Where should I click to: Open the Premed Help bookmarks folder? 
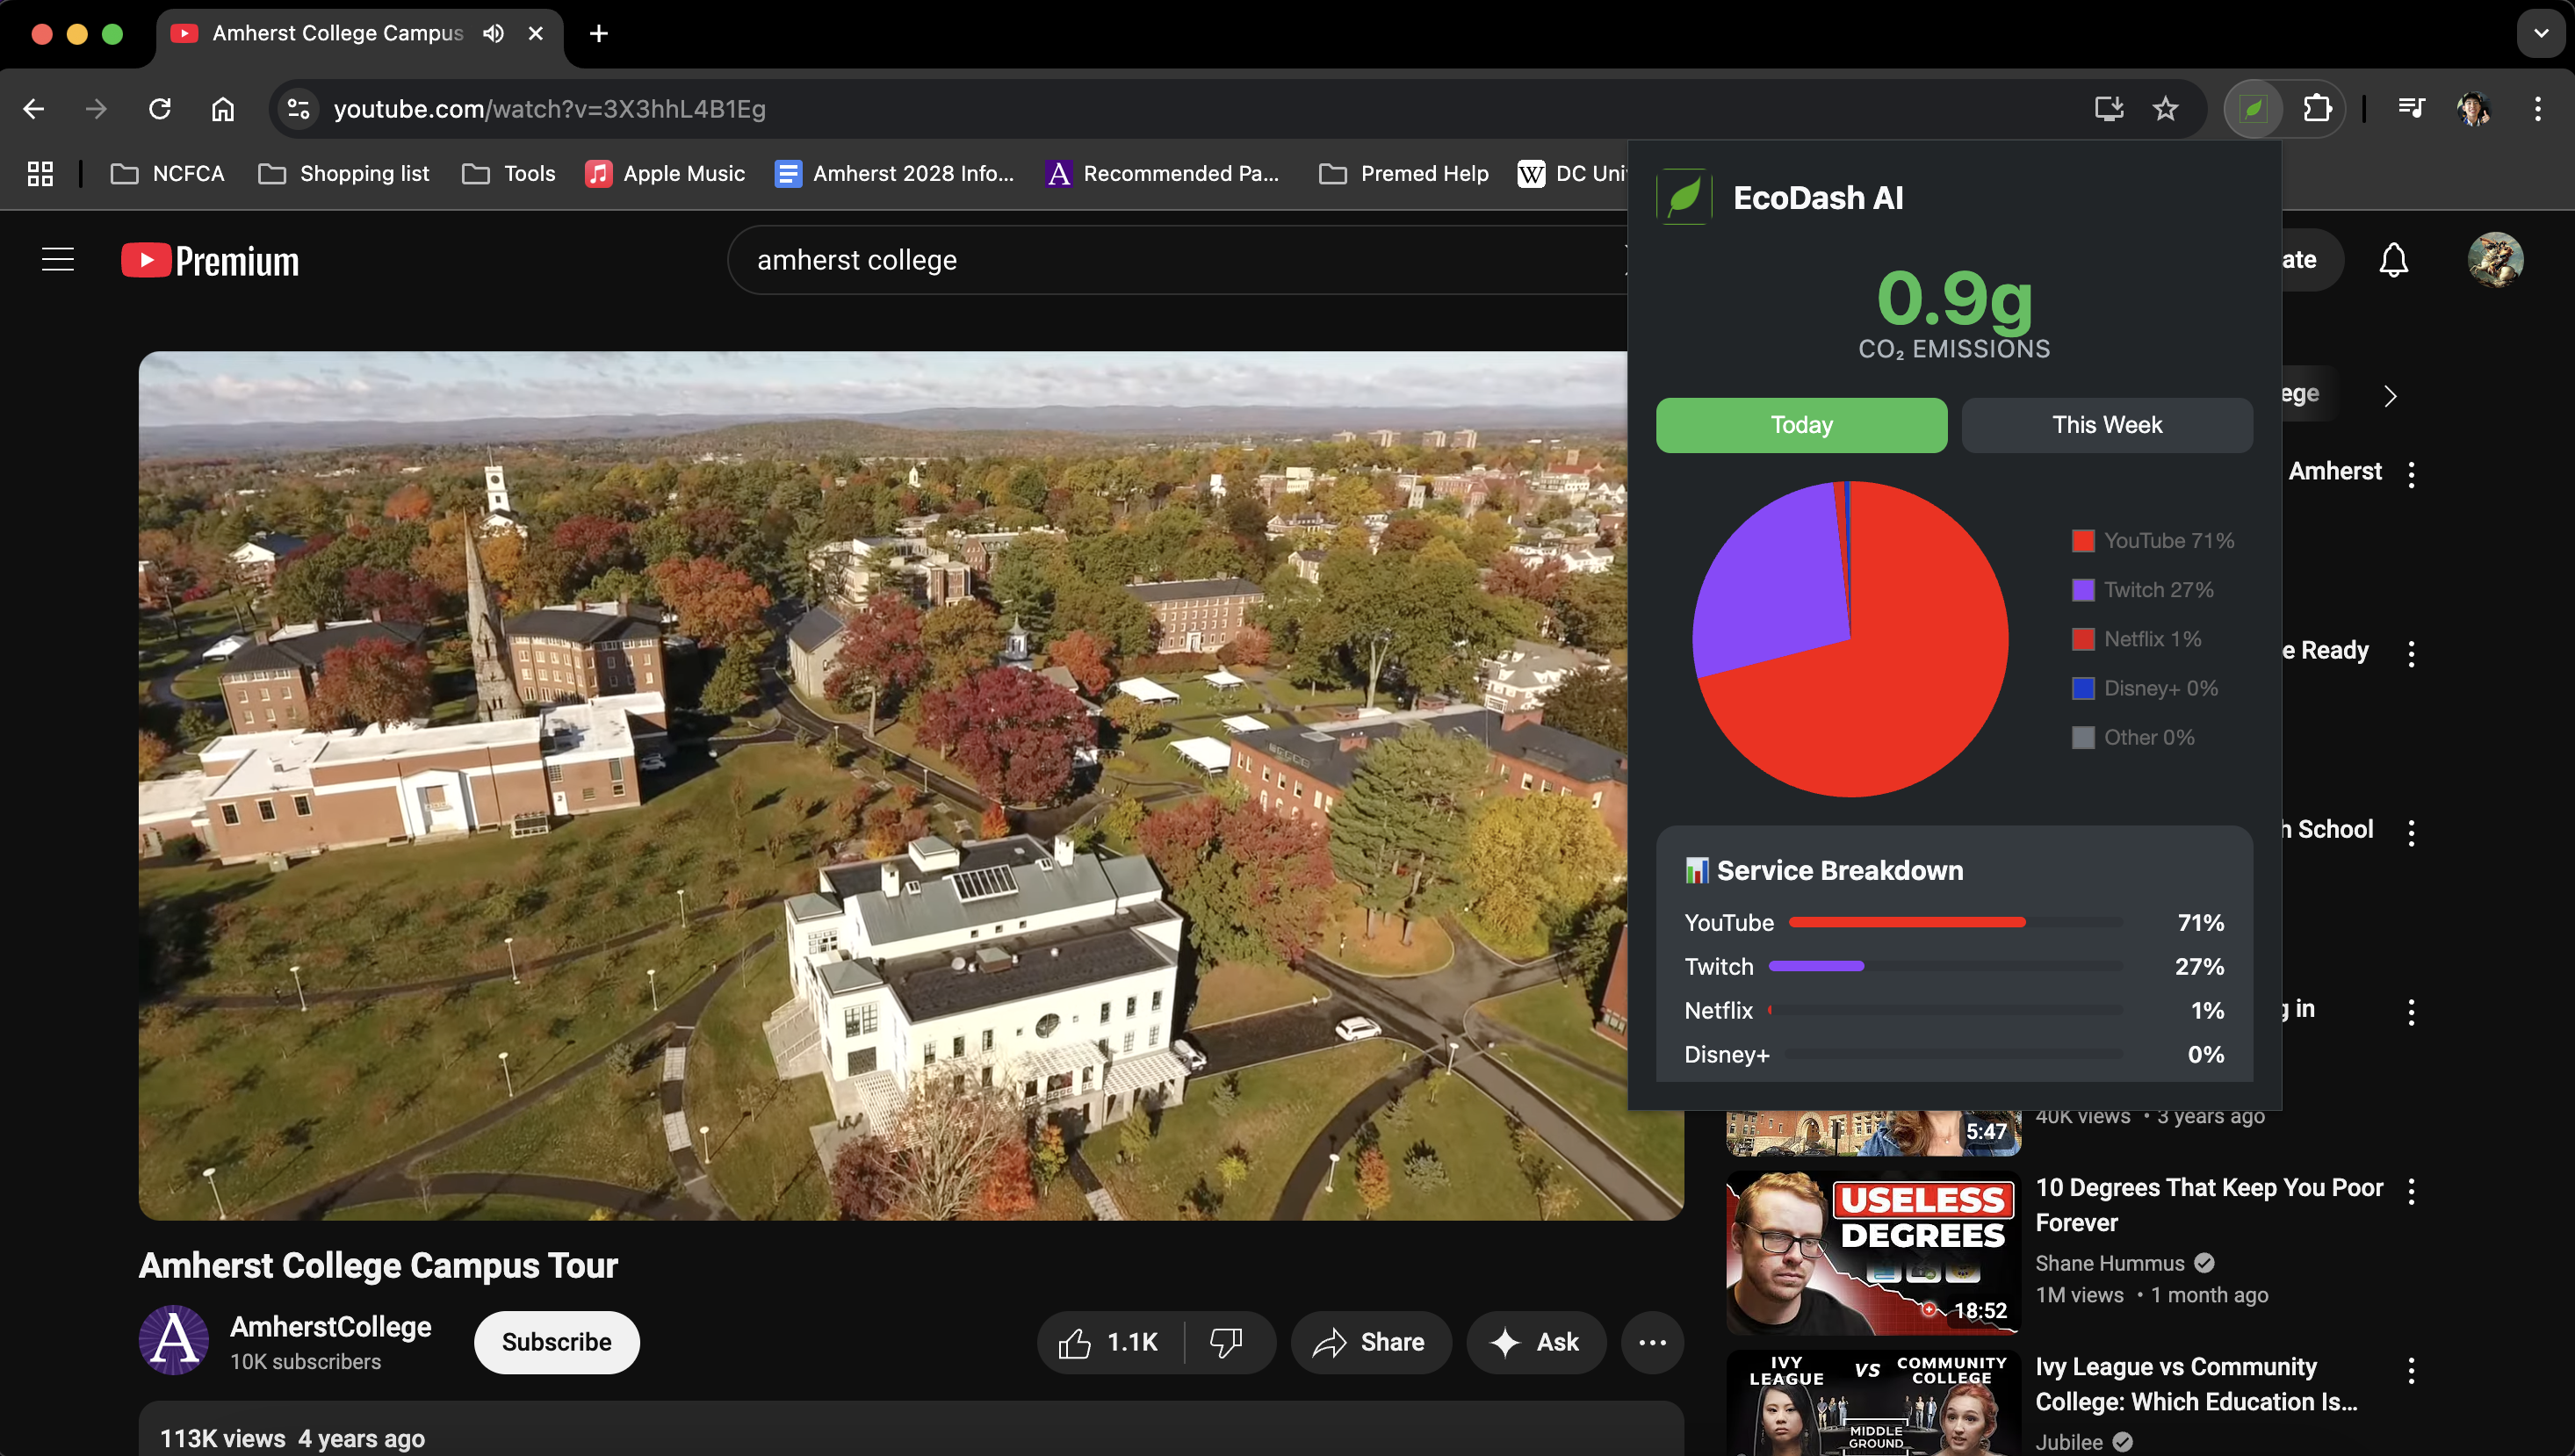(x=1404, y=174)
